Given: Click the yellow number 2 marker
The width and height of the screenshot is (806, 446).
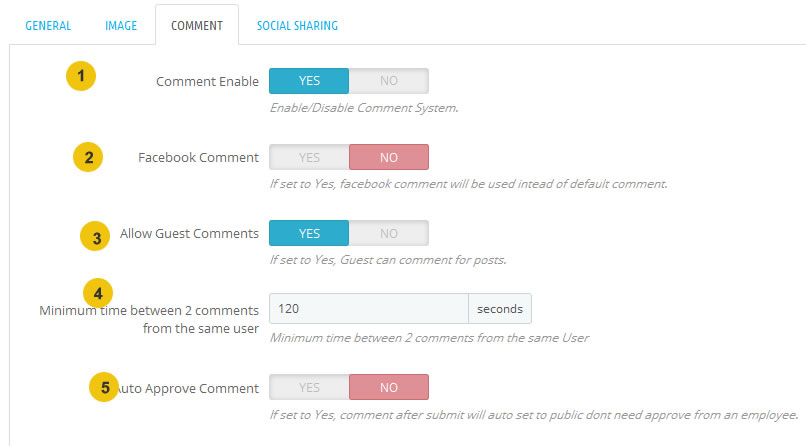Looking at the screenshot, I should coord(88,157).
